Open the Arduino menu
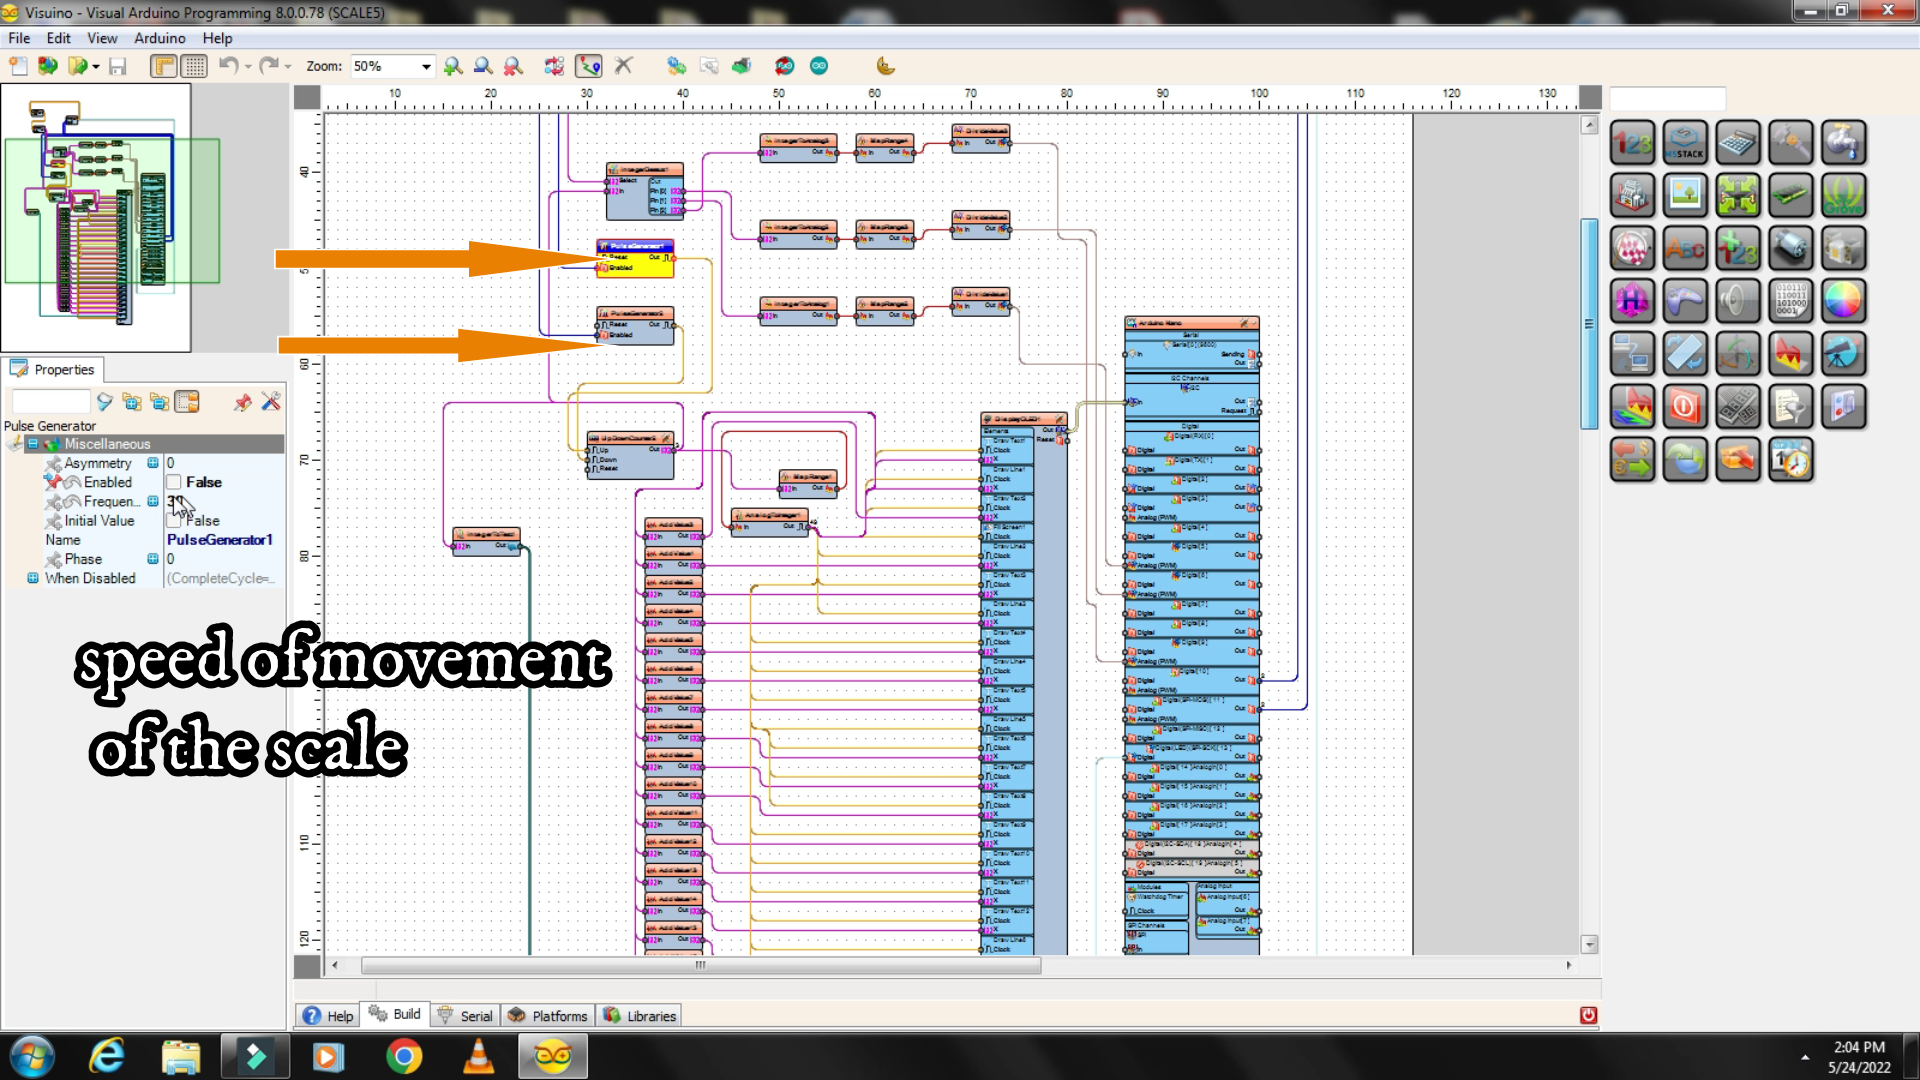Screen dimensions: 1920x1080 pos(160,38)
